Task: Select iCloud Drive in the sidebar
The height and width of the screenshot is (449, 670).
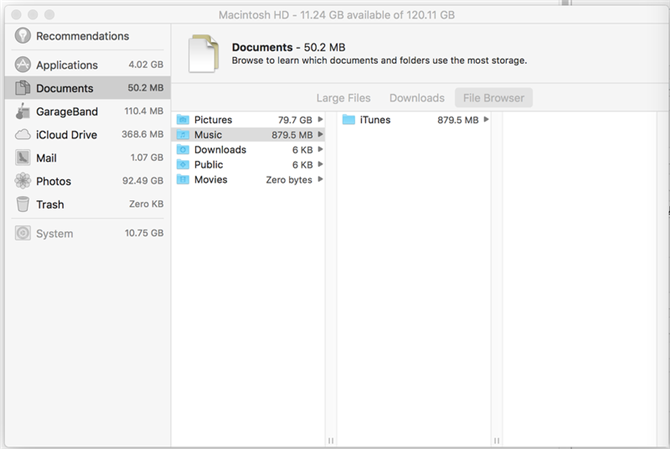Action: pyautogui.click(x=88, y=135)
